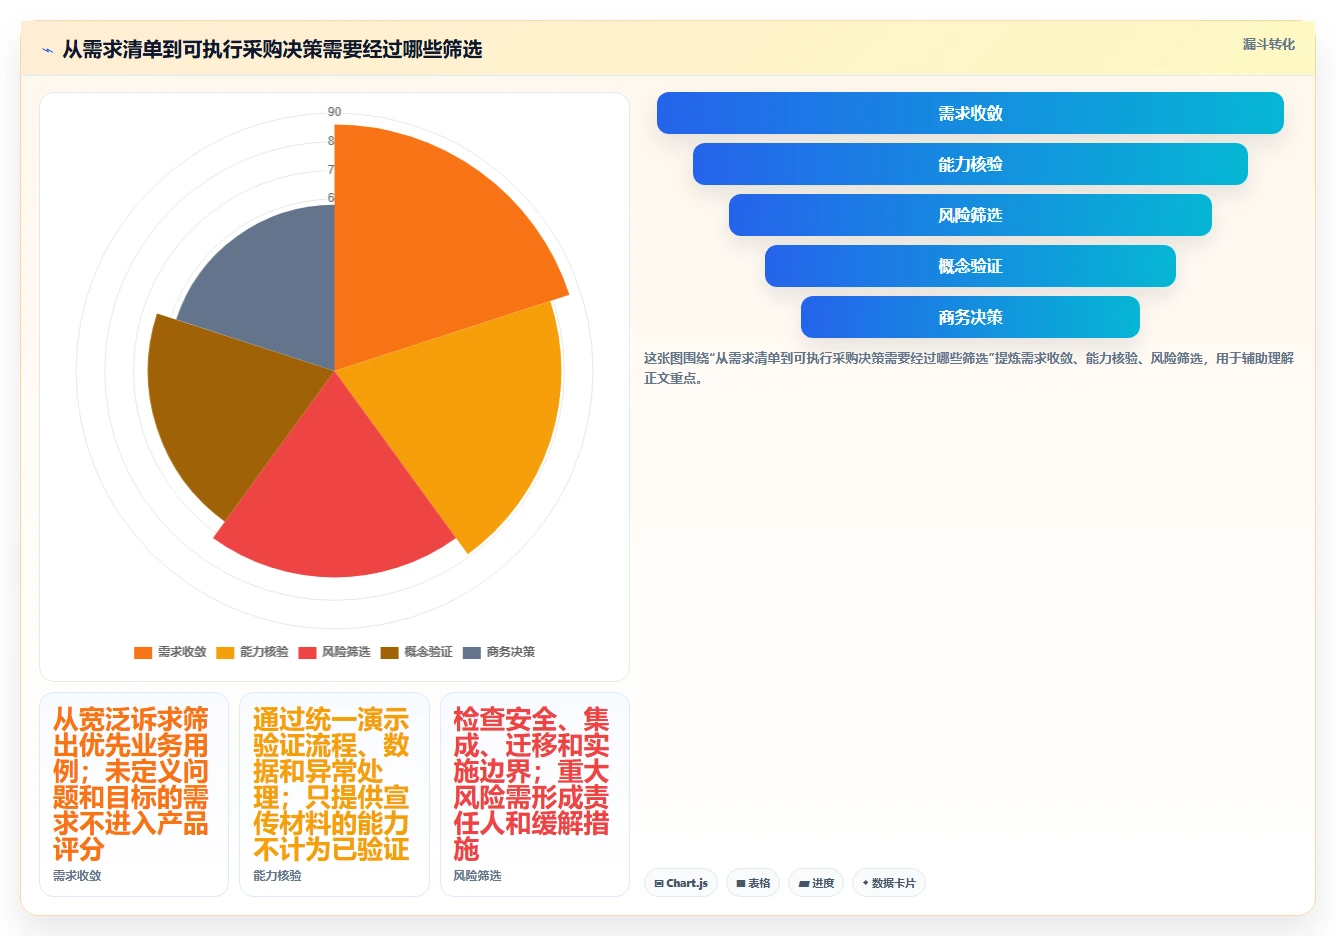Click the 风险筛选 caption under red card text

pos(477,876)
